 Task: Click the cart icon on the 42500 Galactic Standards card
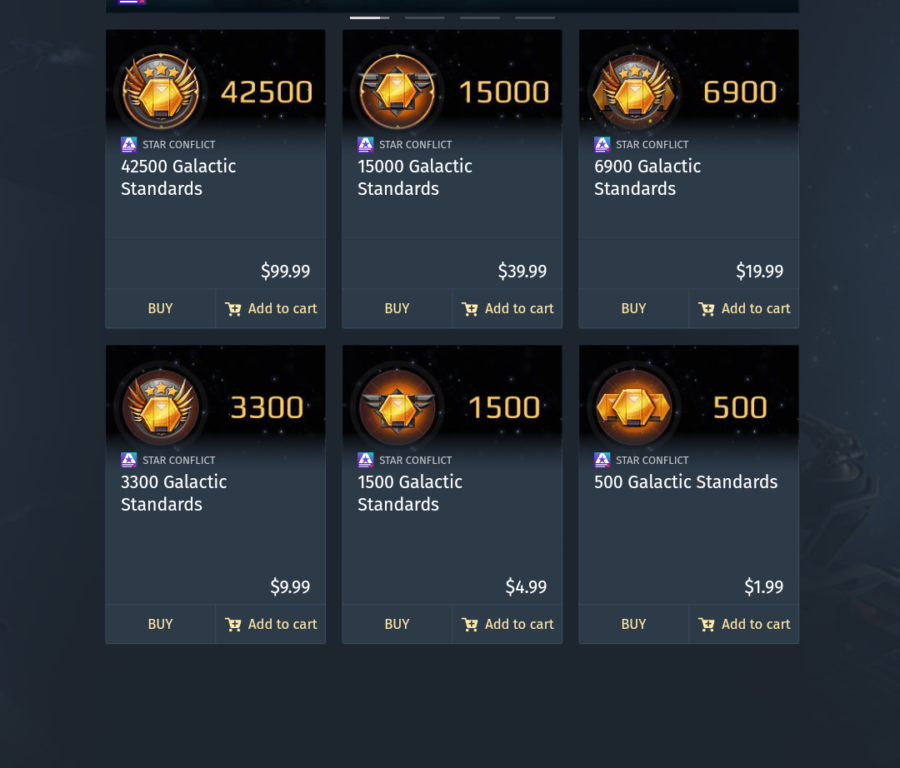pyautogui.click(x=232, y=308)
